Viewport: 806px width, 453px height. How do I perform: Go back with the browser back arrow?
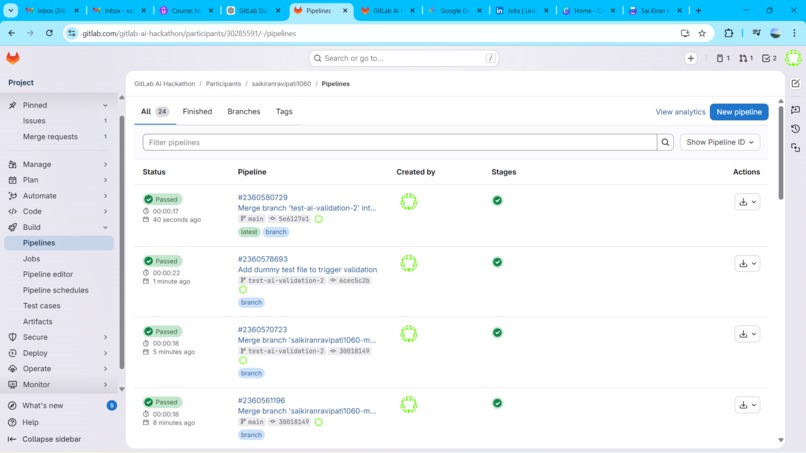(12, 33)
